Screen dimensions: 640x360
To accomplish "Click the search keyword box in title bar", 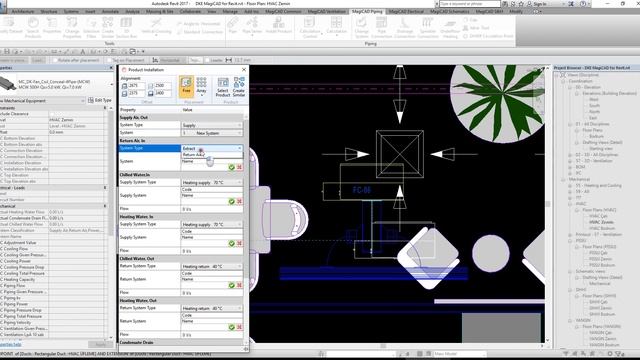I will 470,4.
